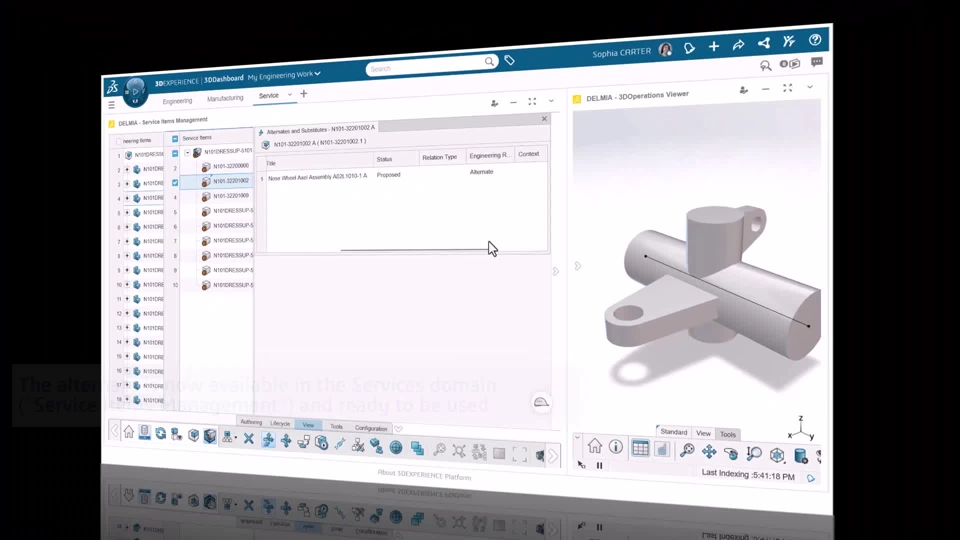Click the pause icon in the viewer
Viewport: 960px width, 540px height.
599,466
